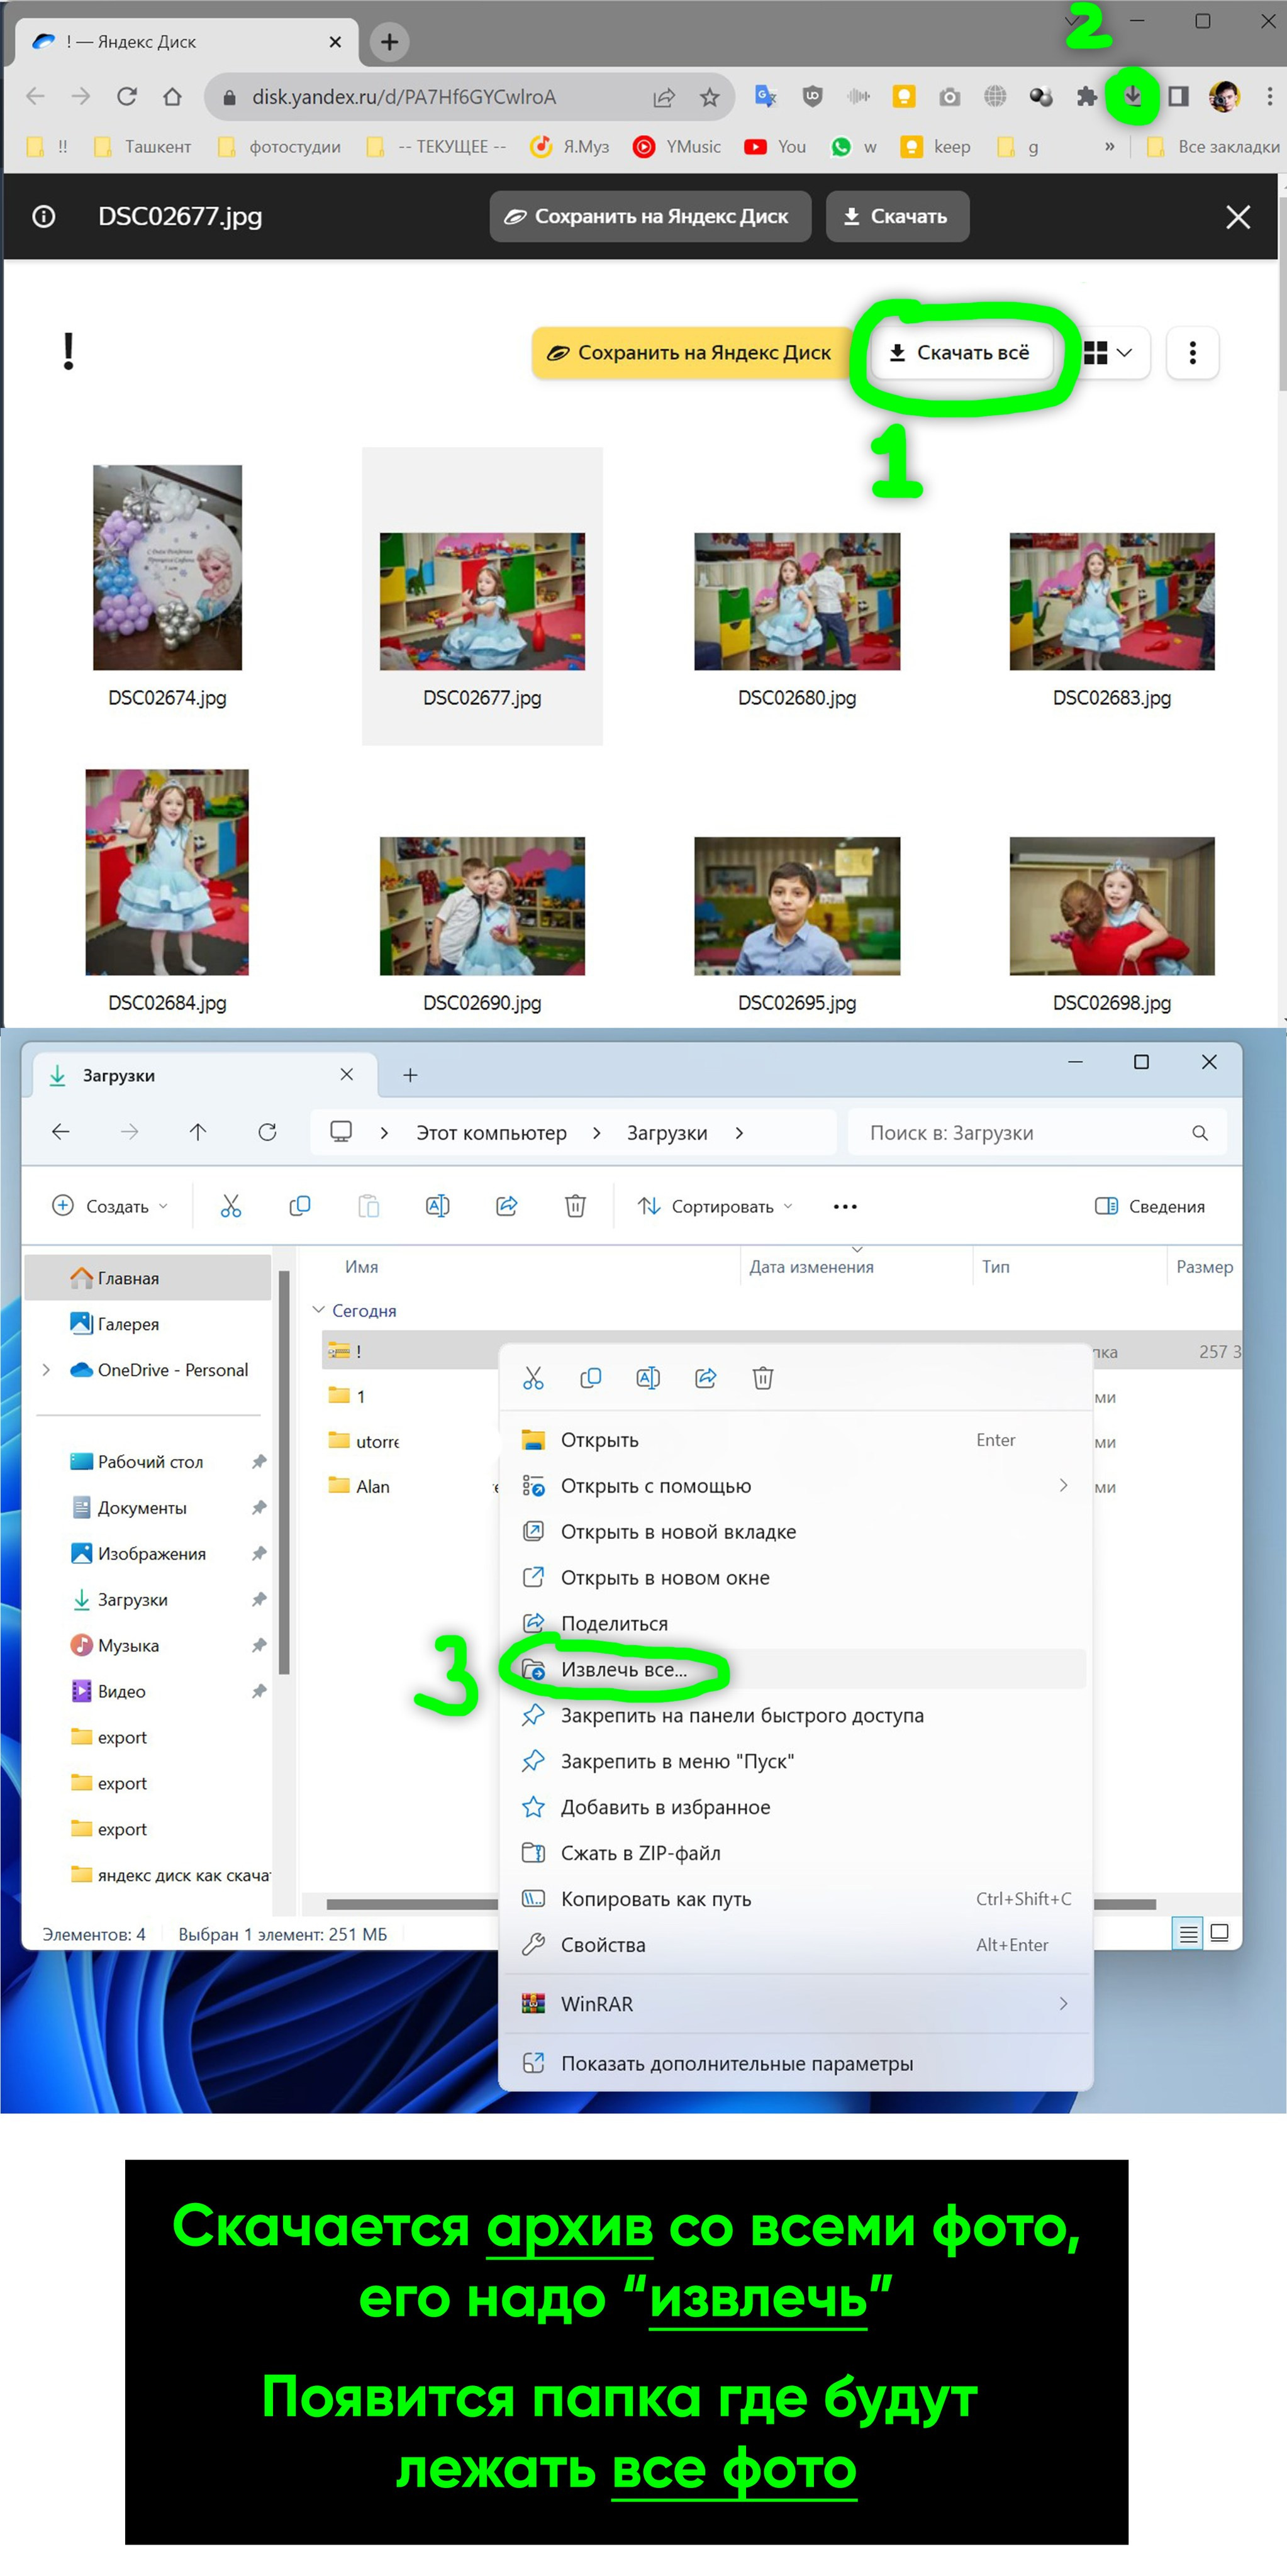Click the rename icon in Explorer toolbar
The image size is (1287, 2576).
pos(437,1206)
